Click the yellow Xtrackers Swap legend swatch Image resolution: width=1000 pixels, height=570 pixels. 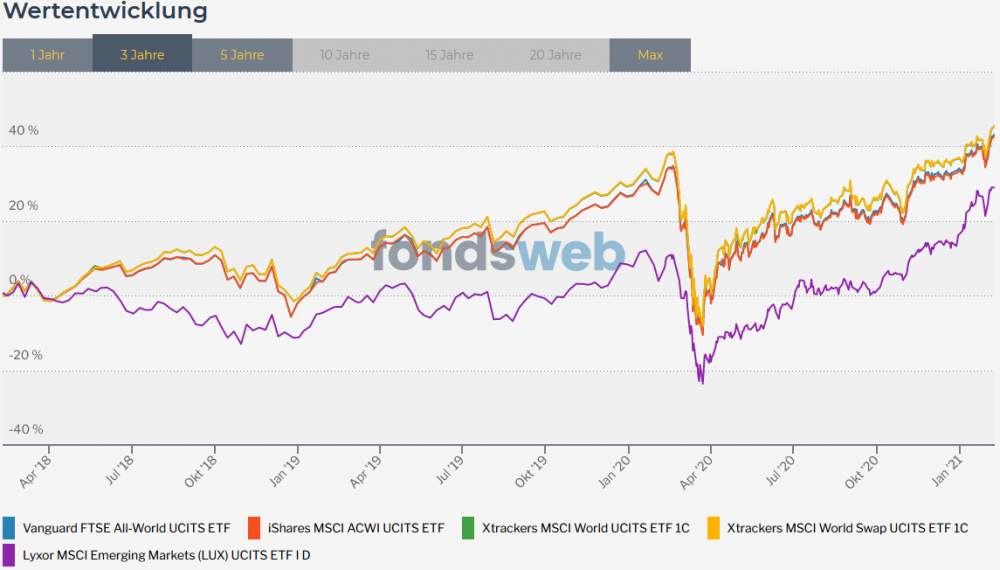coord(713,527)
